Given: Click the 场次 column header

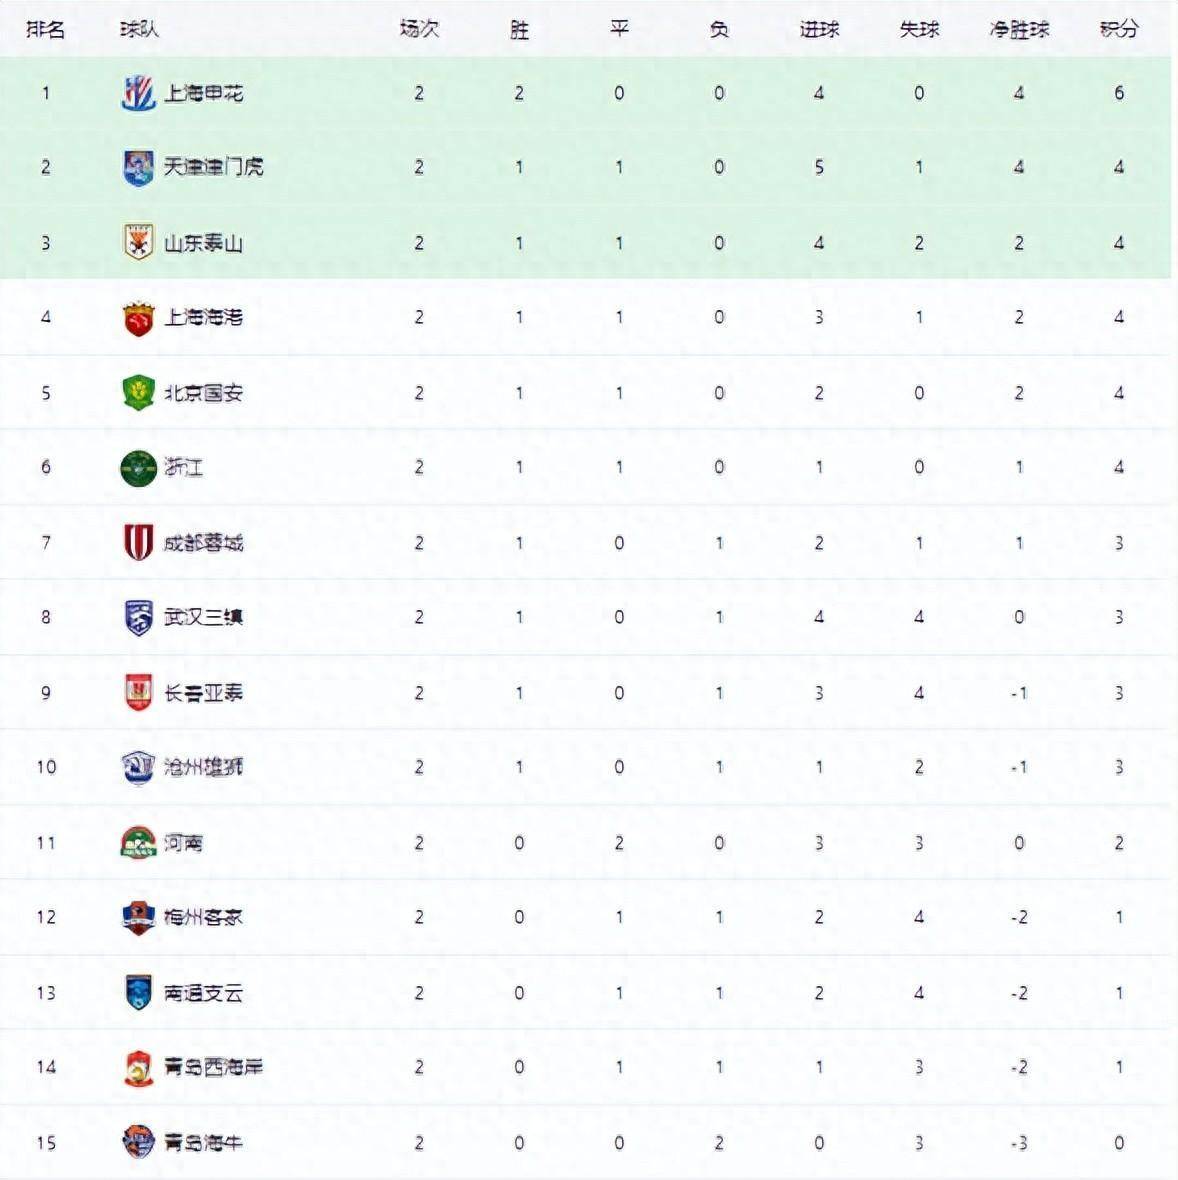Looking at the screenshot, I should [419, 29].
